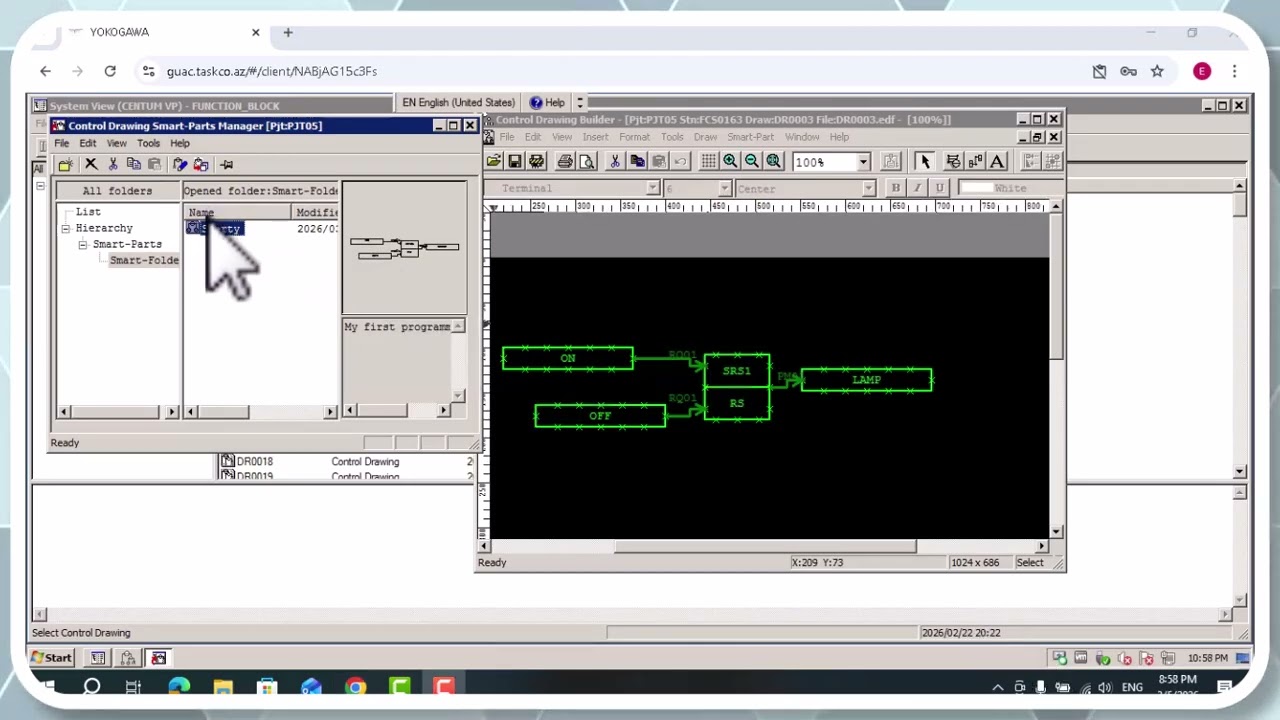Open the File menu in Smart-Parts Manager
This screenshot has height=720, width=1280.
62,143
